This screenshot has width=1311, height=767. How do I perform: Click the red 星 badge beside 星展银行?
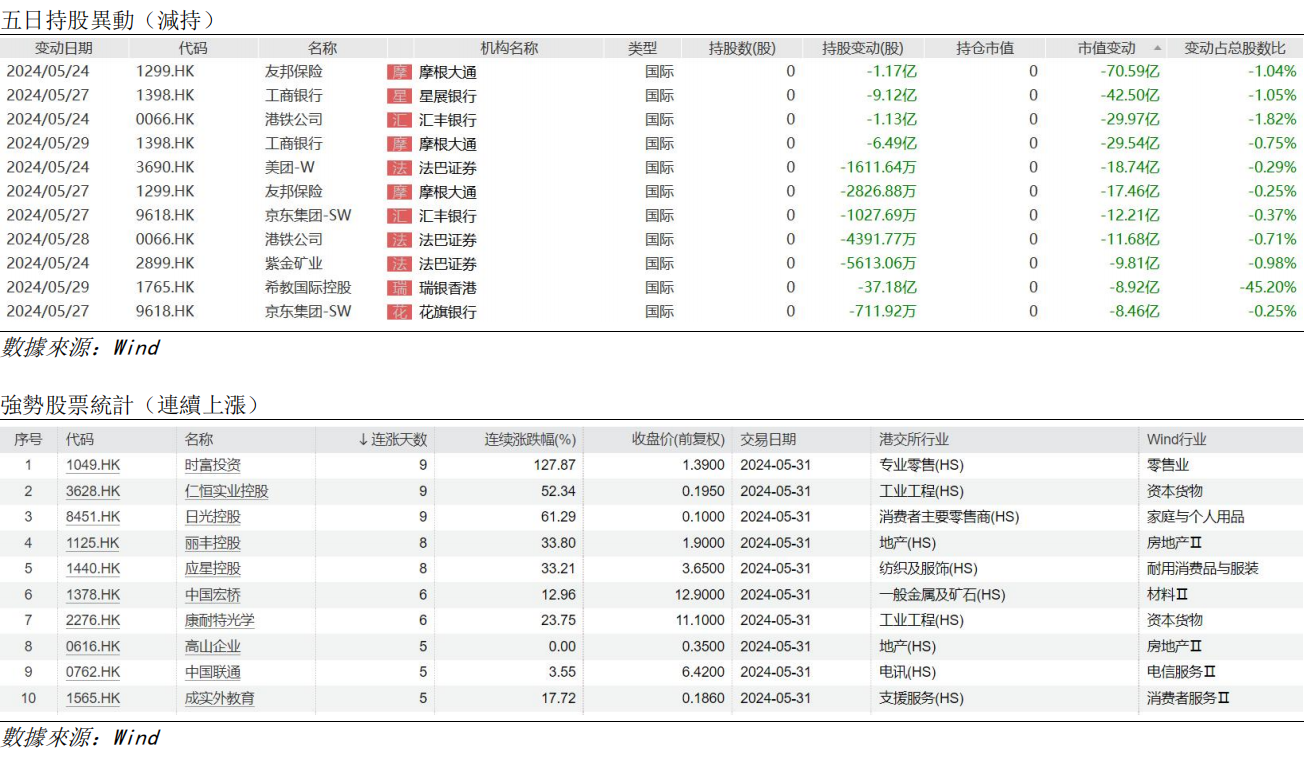pos(399,96)
